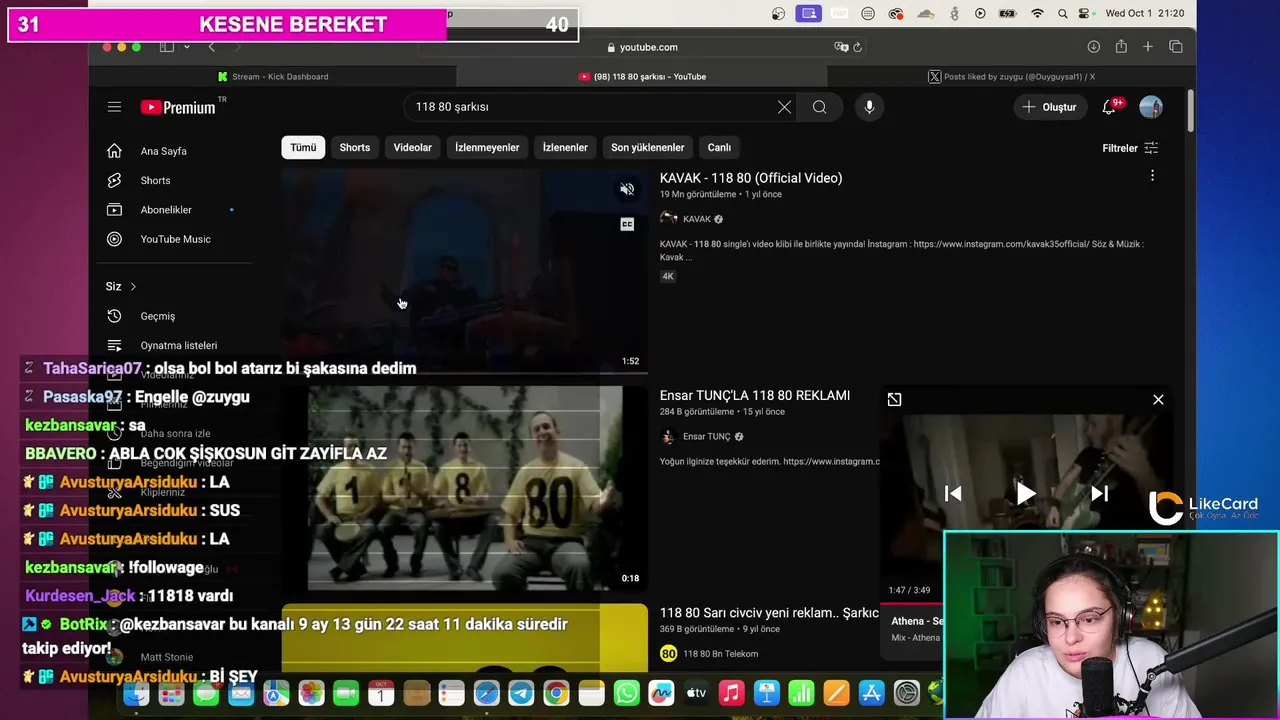1280x720 pixels.
Task: Open Telegram from the Dock
Action: (521, 693)
